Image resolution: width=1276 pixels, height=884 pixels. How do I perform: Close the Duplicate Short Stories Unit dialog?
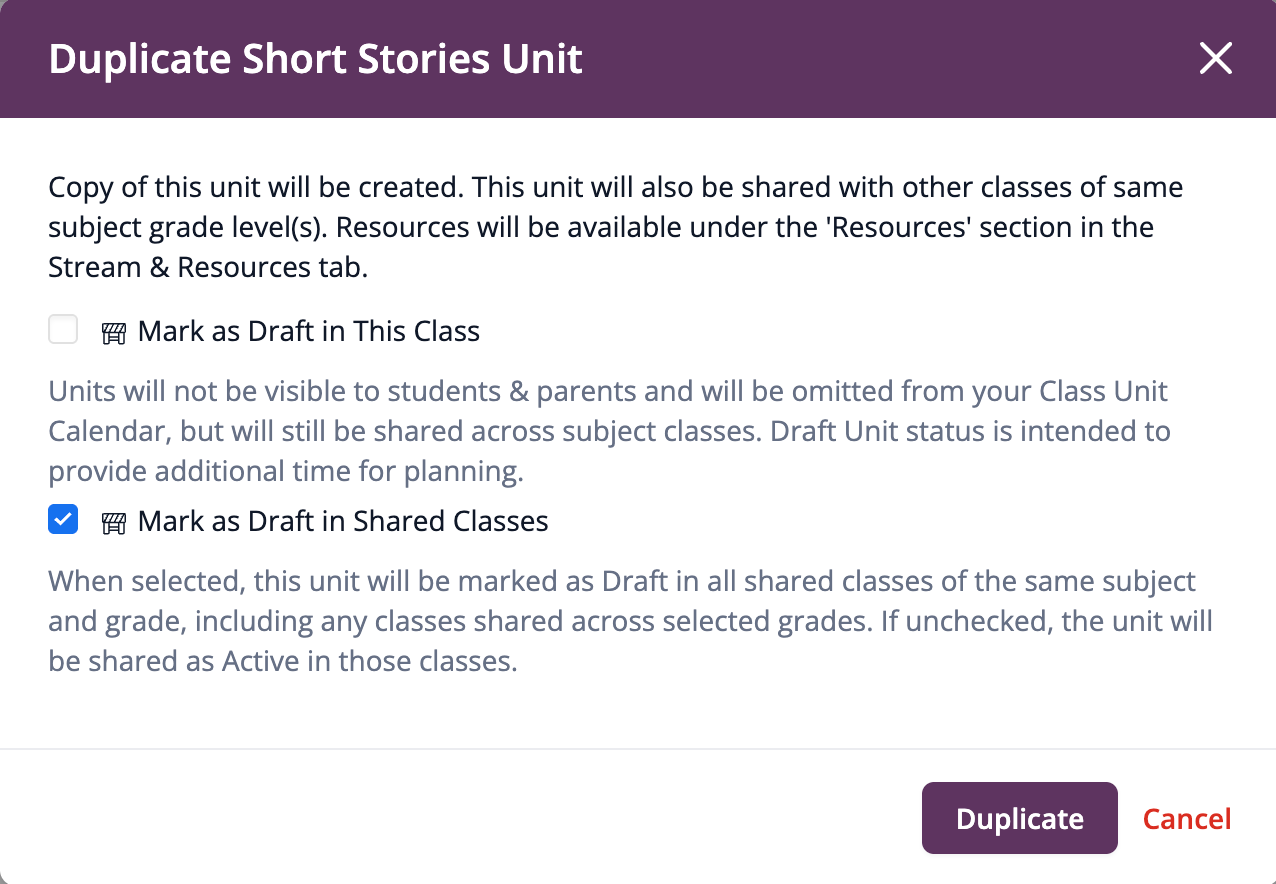tap(1215, 60)
